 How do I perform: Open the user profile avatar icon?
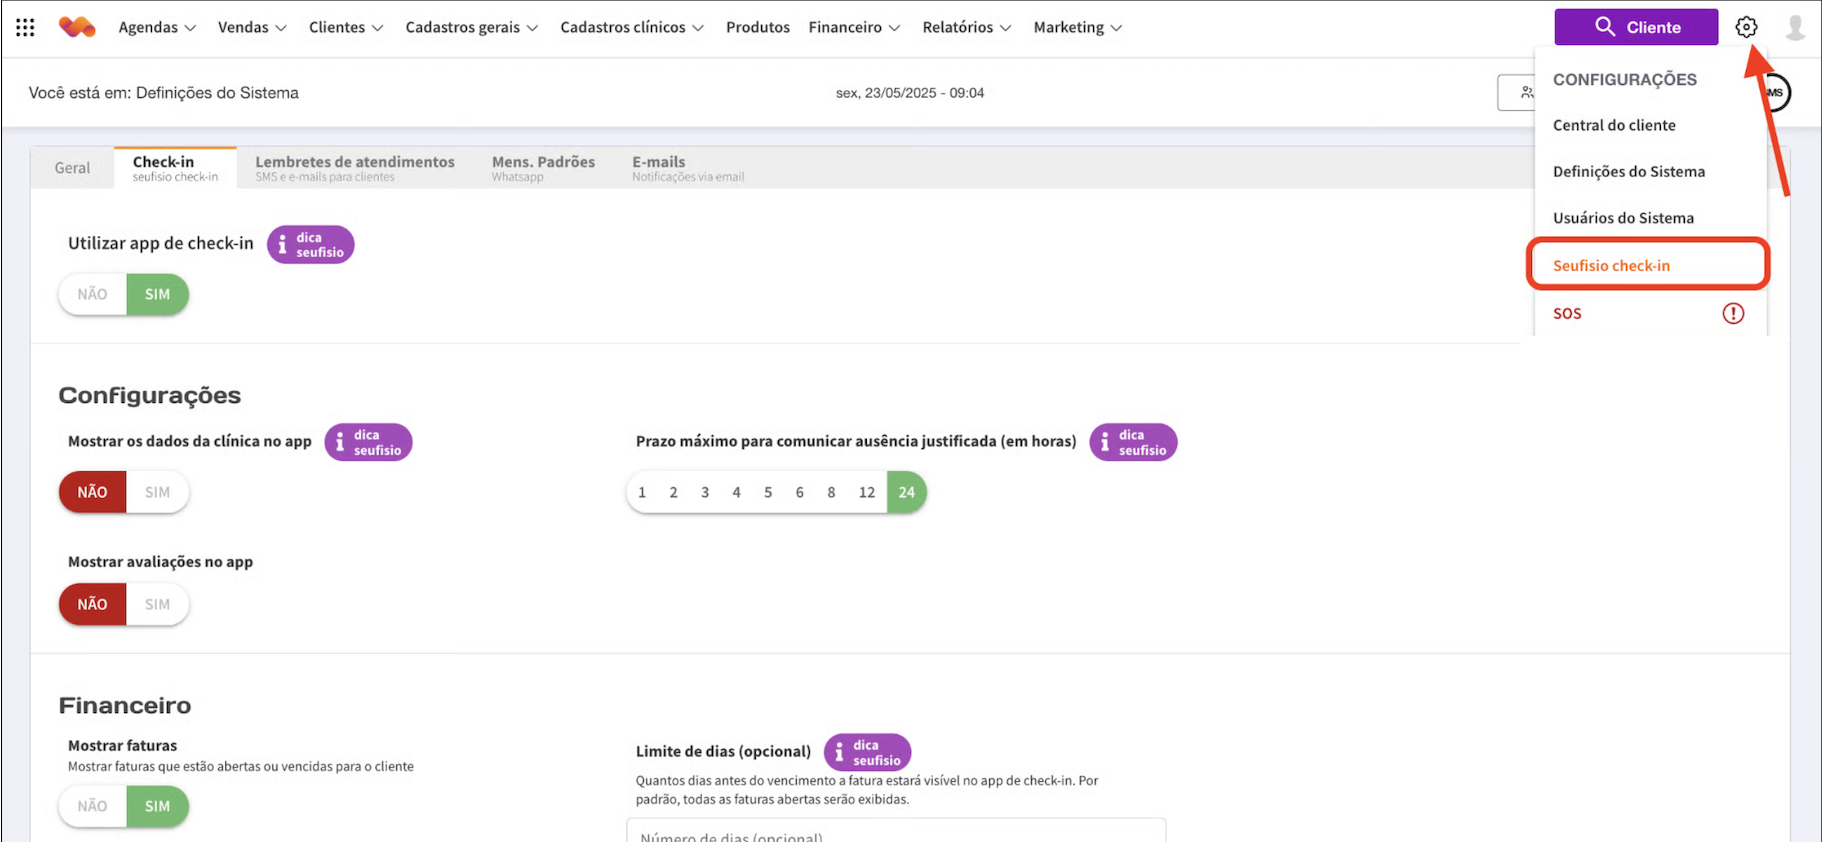[1795, 27]
